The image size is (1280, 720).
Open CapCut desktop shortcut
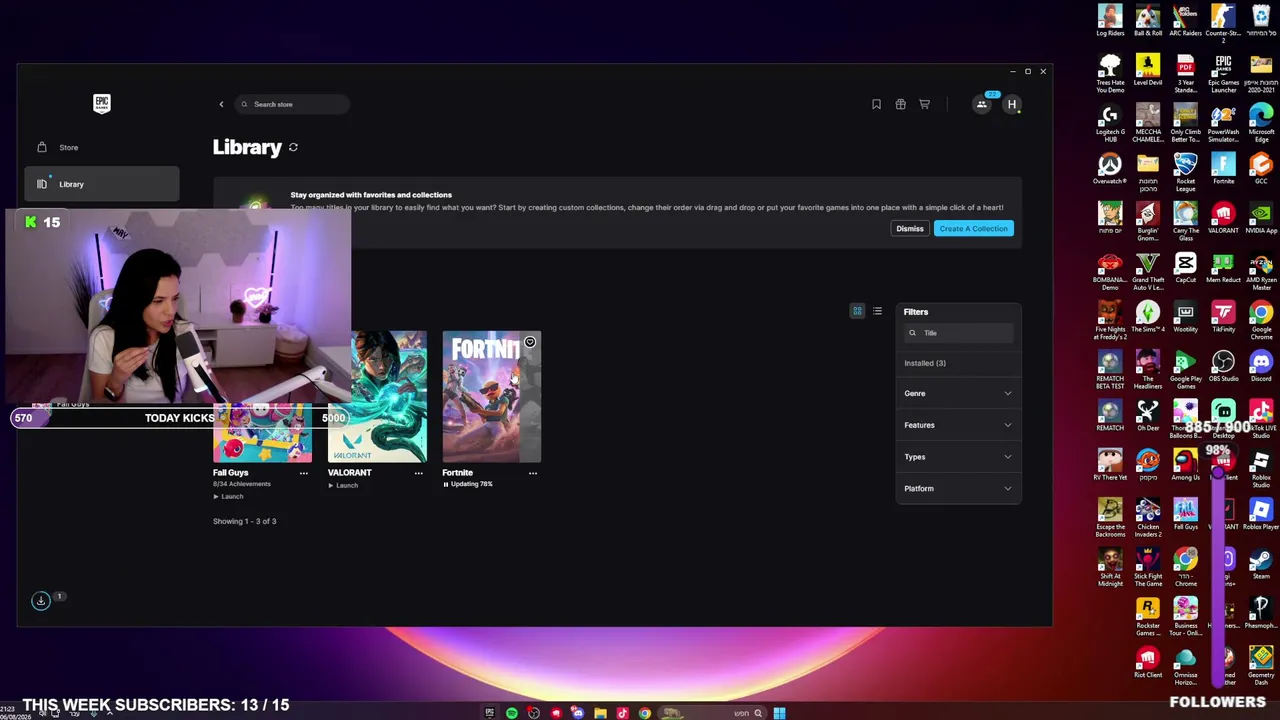(x=1185, y=267)
